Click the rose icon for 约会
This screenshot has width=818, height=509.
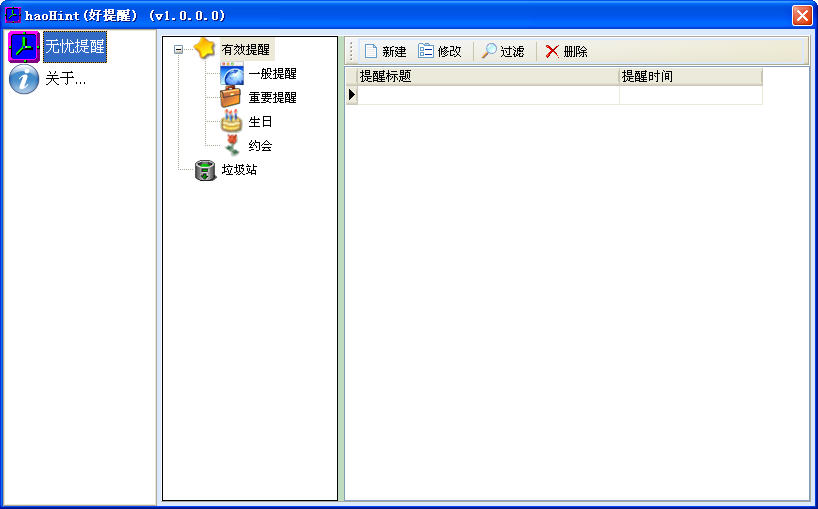tap(232, 144)
